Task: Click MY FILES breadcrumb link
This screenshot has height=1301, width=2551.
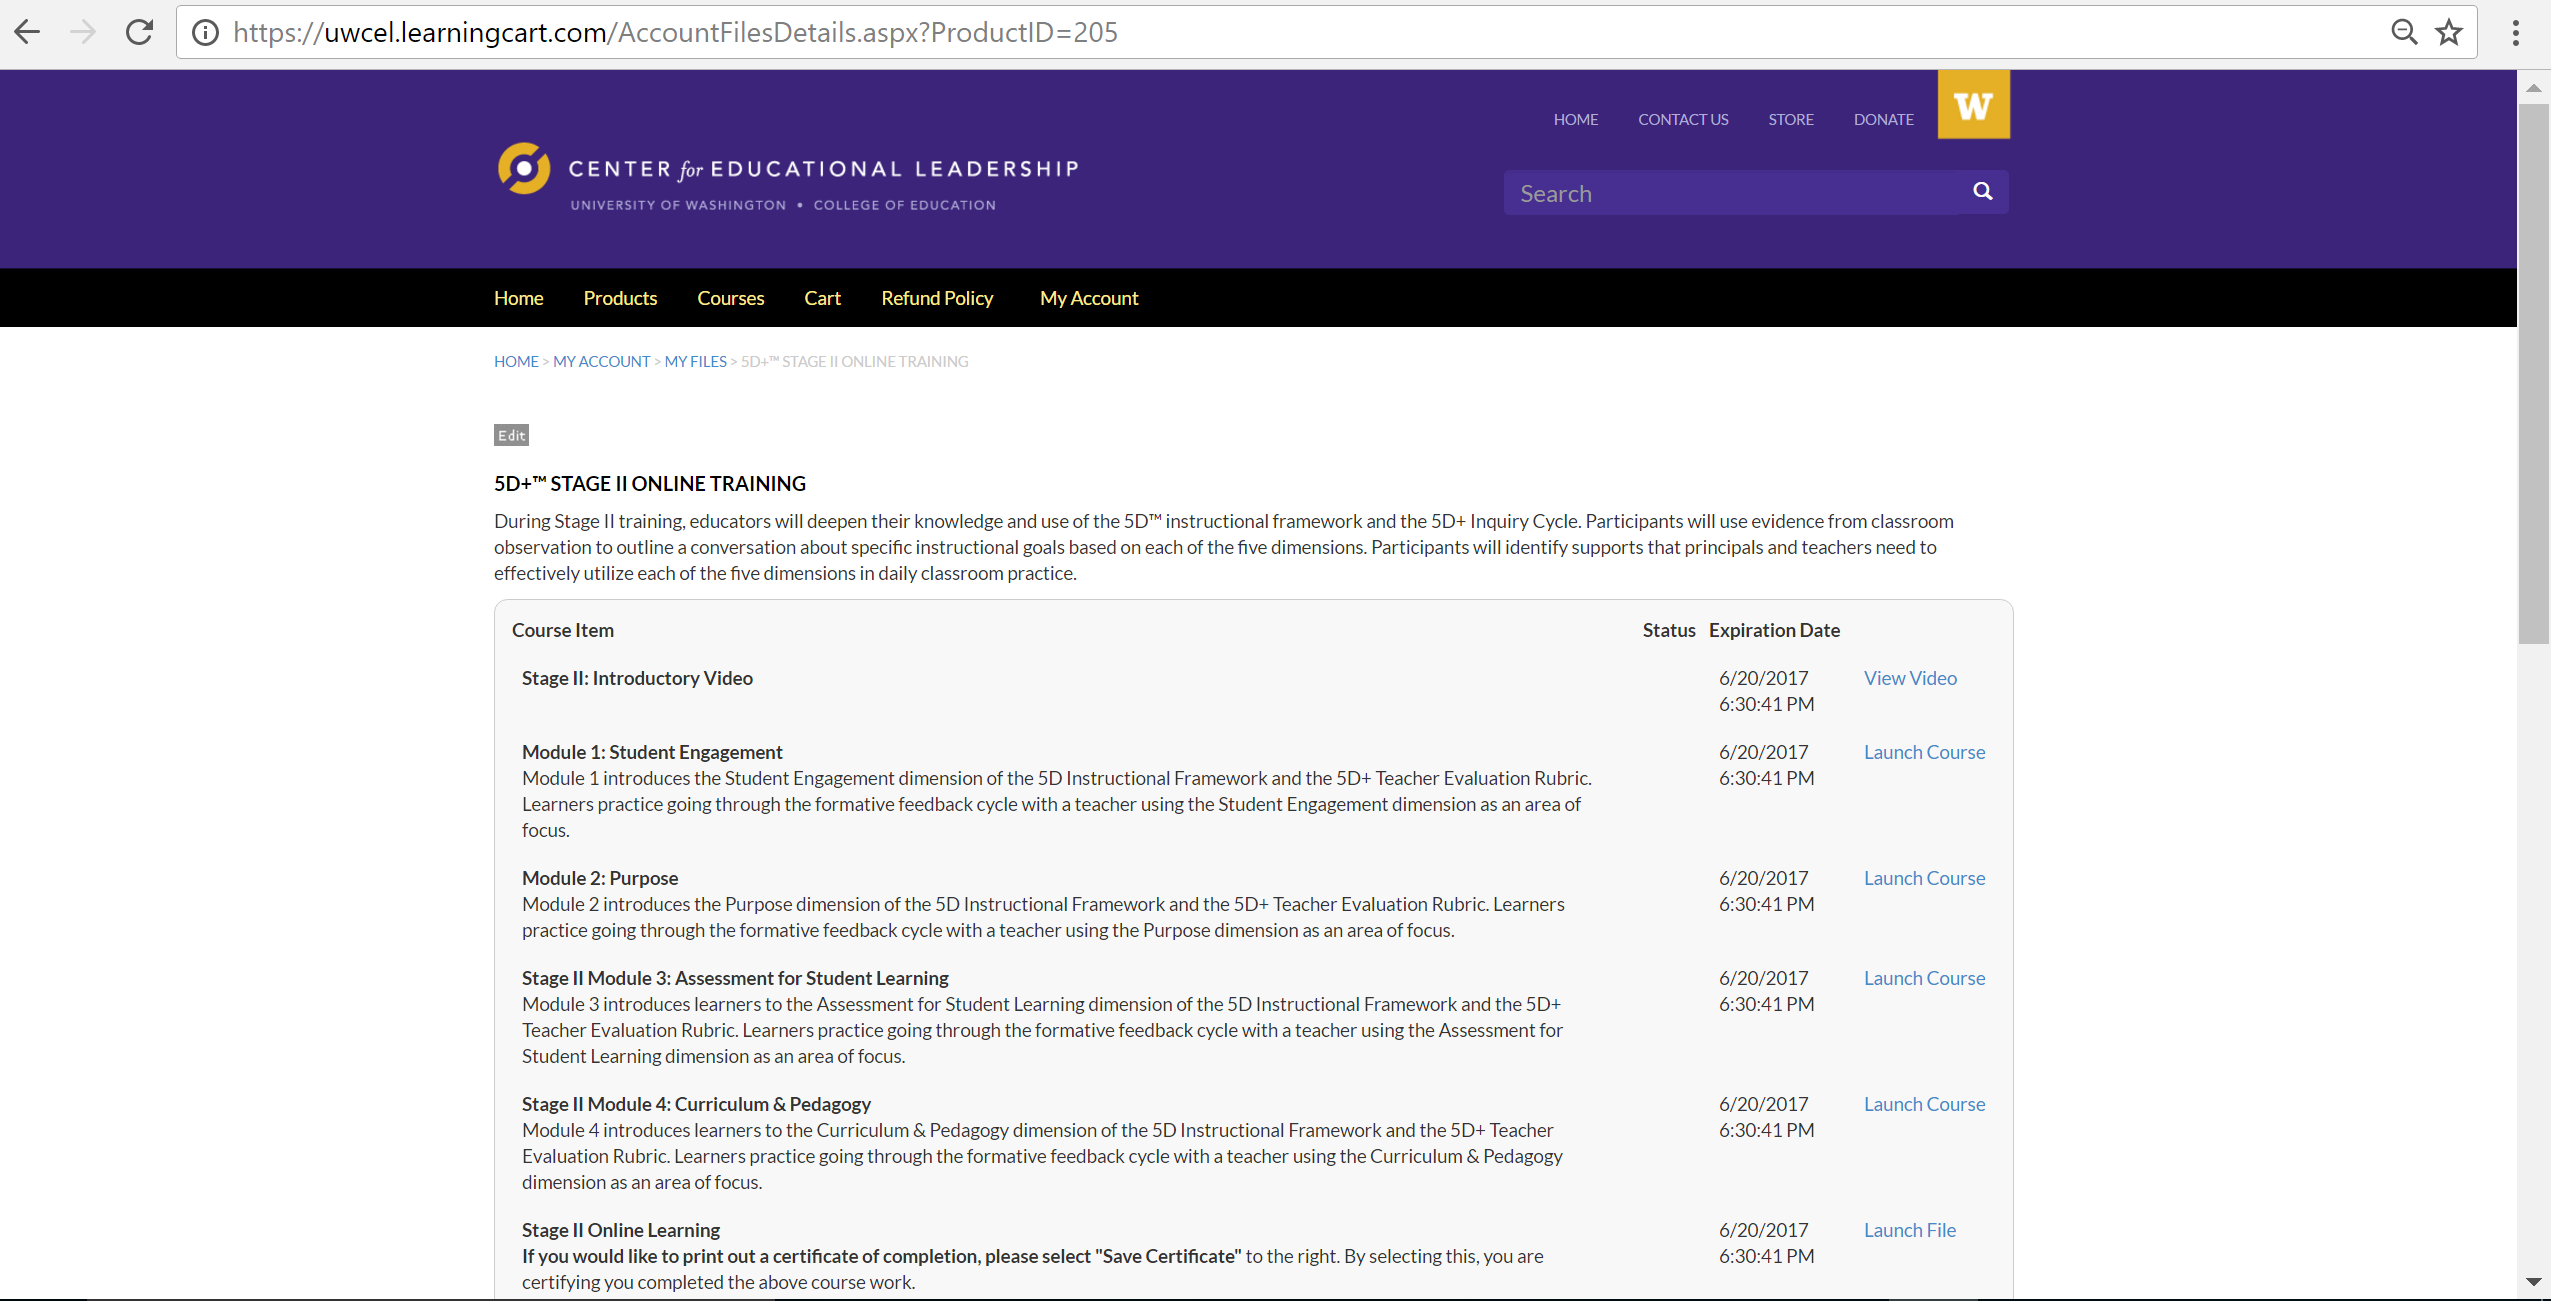Action: point(695,362)
